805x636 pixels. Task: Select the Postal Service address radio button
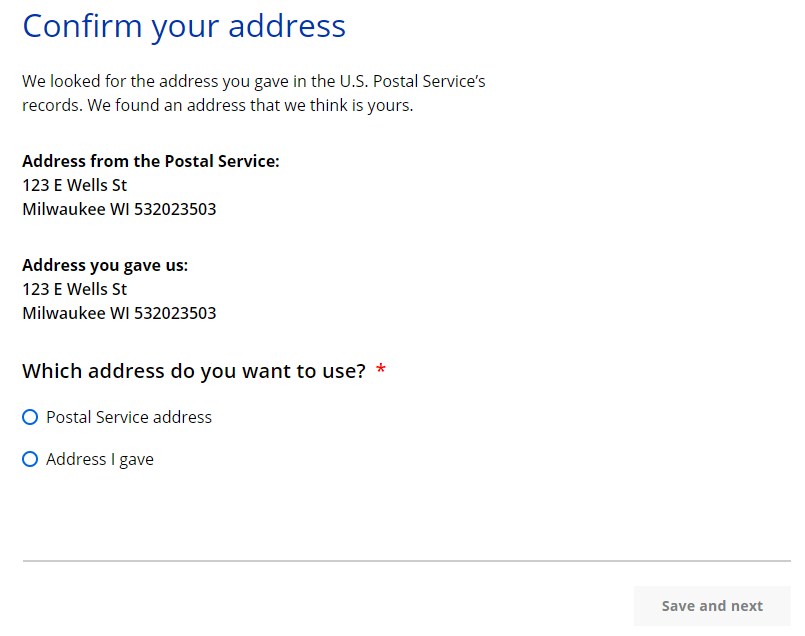point(30,417)
